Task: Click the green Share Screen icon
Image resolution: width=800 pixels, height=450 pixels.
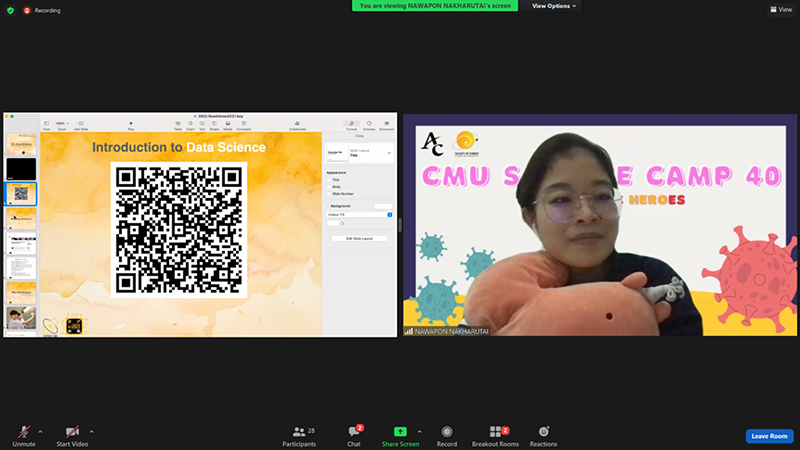Action: 400,432
